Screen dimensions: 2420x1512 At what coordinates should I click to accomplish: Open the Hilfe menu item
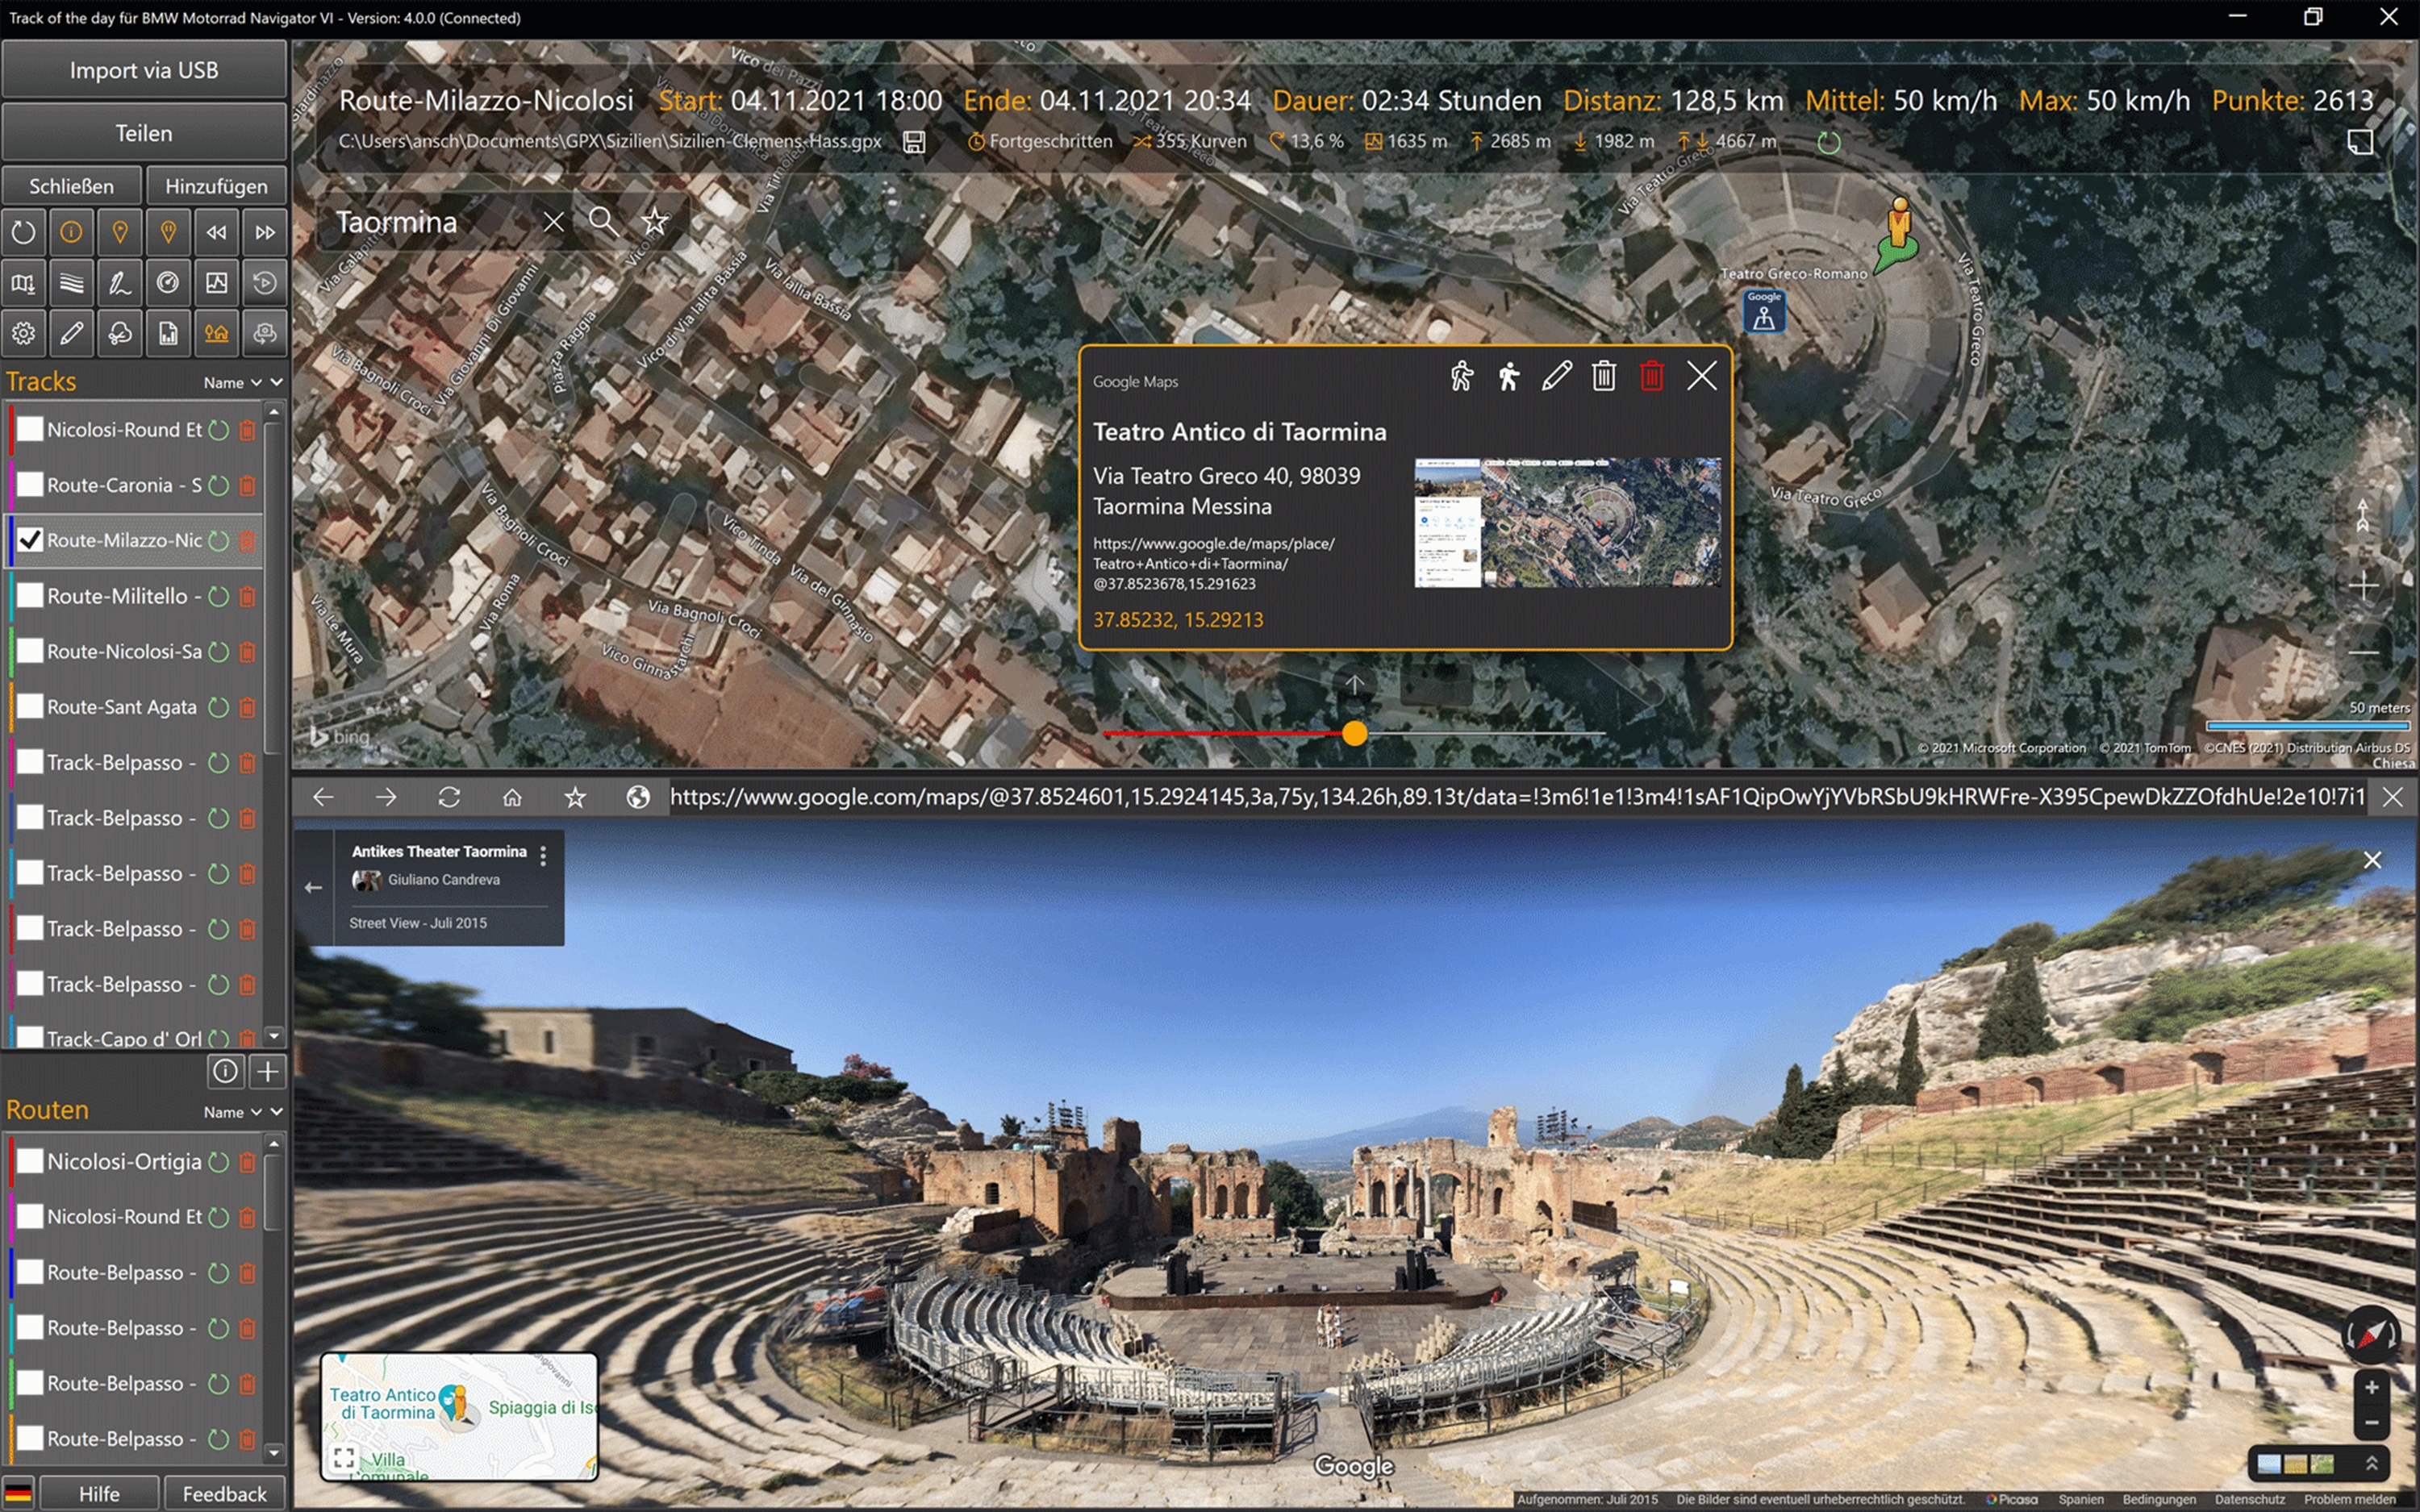[x=99, y=1493]
